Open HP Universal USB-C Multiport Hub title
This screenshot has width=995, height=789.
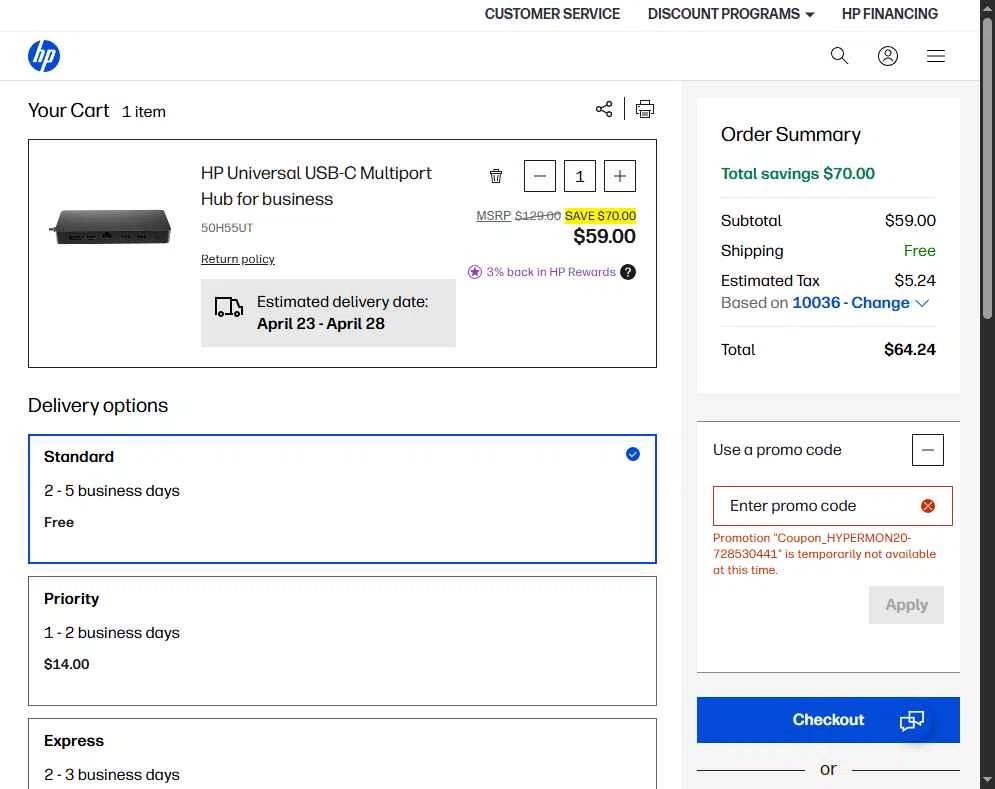click(316, 186)
